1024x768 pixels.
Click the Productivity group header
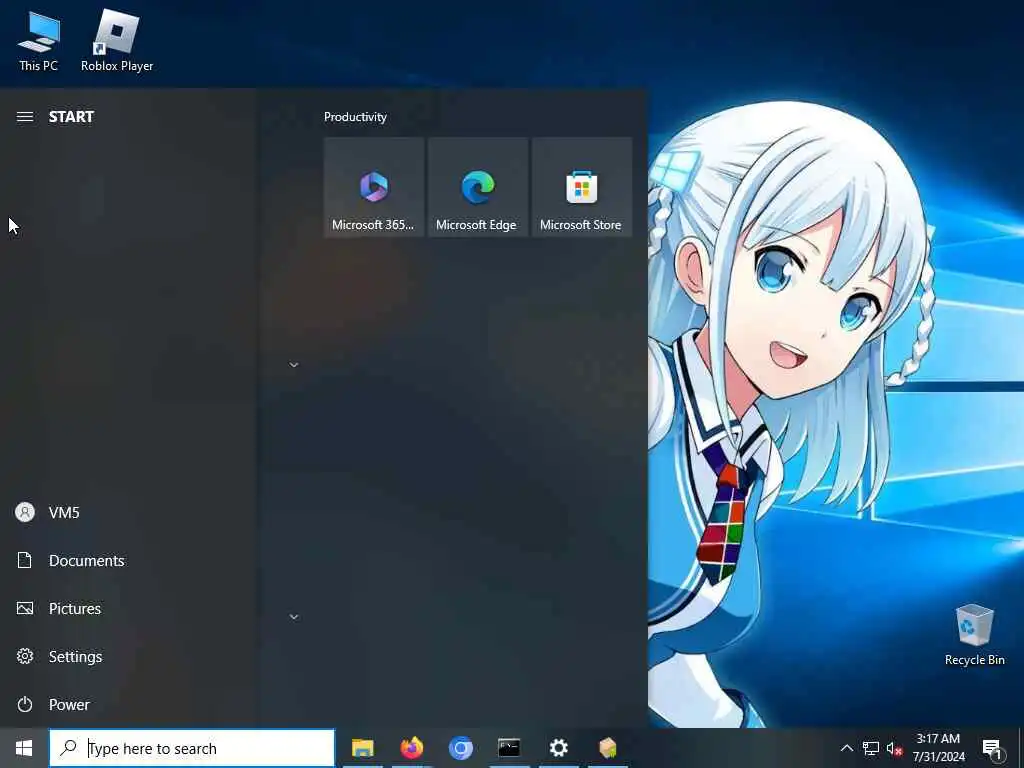(x=355, y=117)
